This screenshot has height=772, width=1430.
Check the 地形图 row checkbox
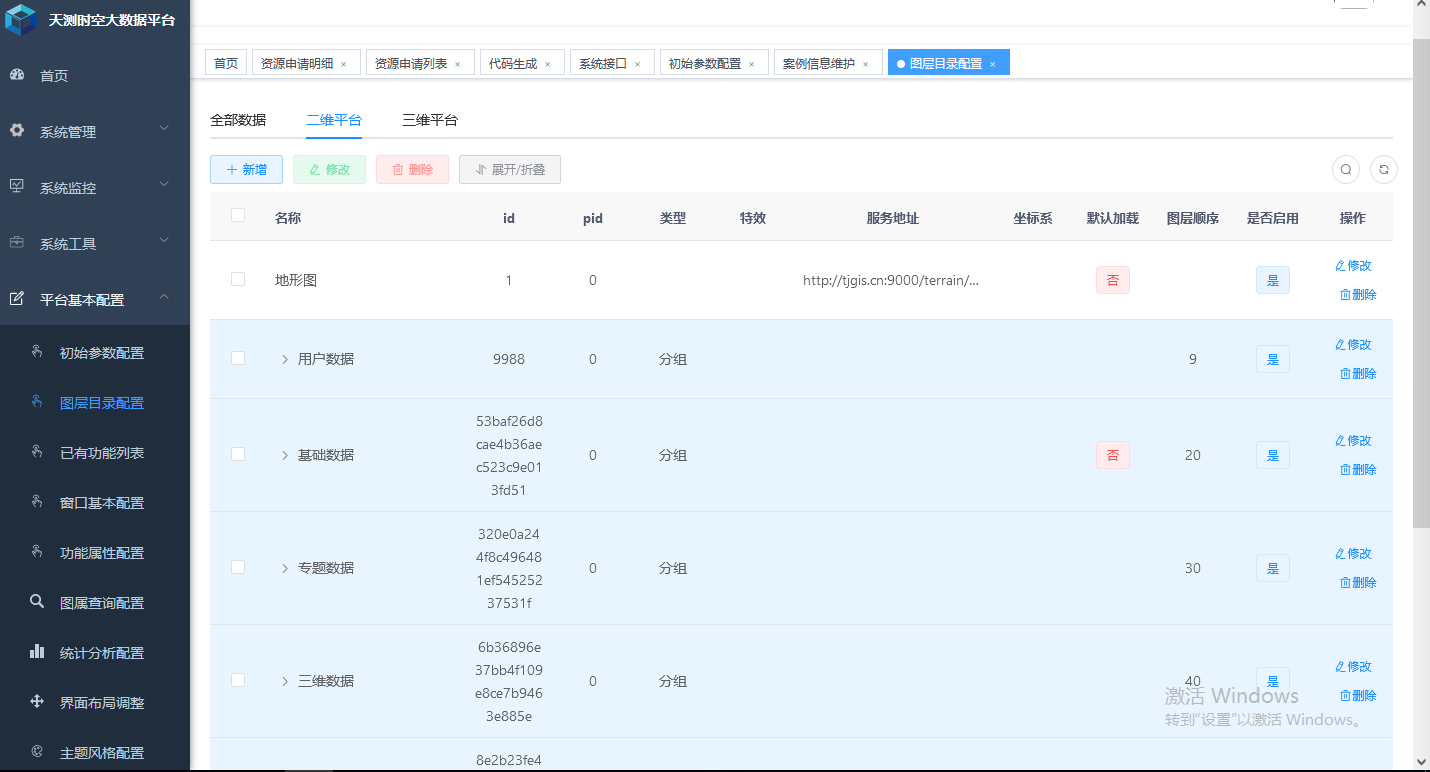(x=238, y=279)
